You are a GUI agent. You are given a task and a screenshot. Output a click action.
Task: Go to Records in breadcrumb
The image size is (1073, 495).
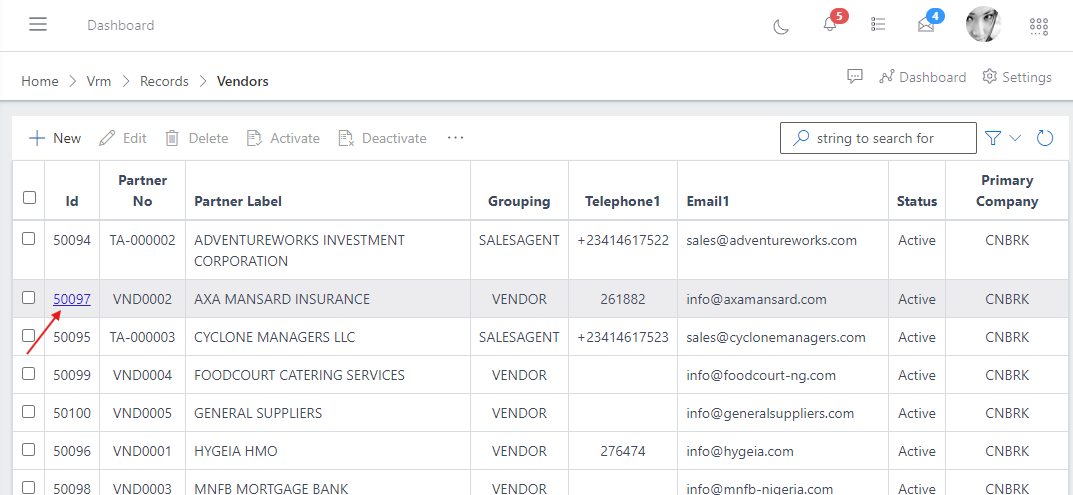coord(164,81)
